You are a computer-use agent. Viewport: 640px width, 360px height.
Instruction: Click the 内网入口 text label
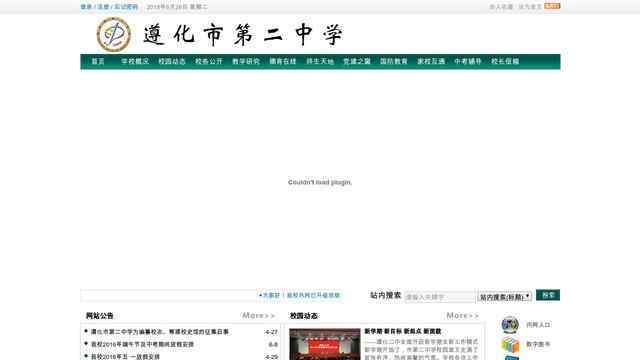click(x=538, y=325)
